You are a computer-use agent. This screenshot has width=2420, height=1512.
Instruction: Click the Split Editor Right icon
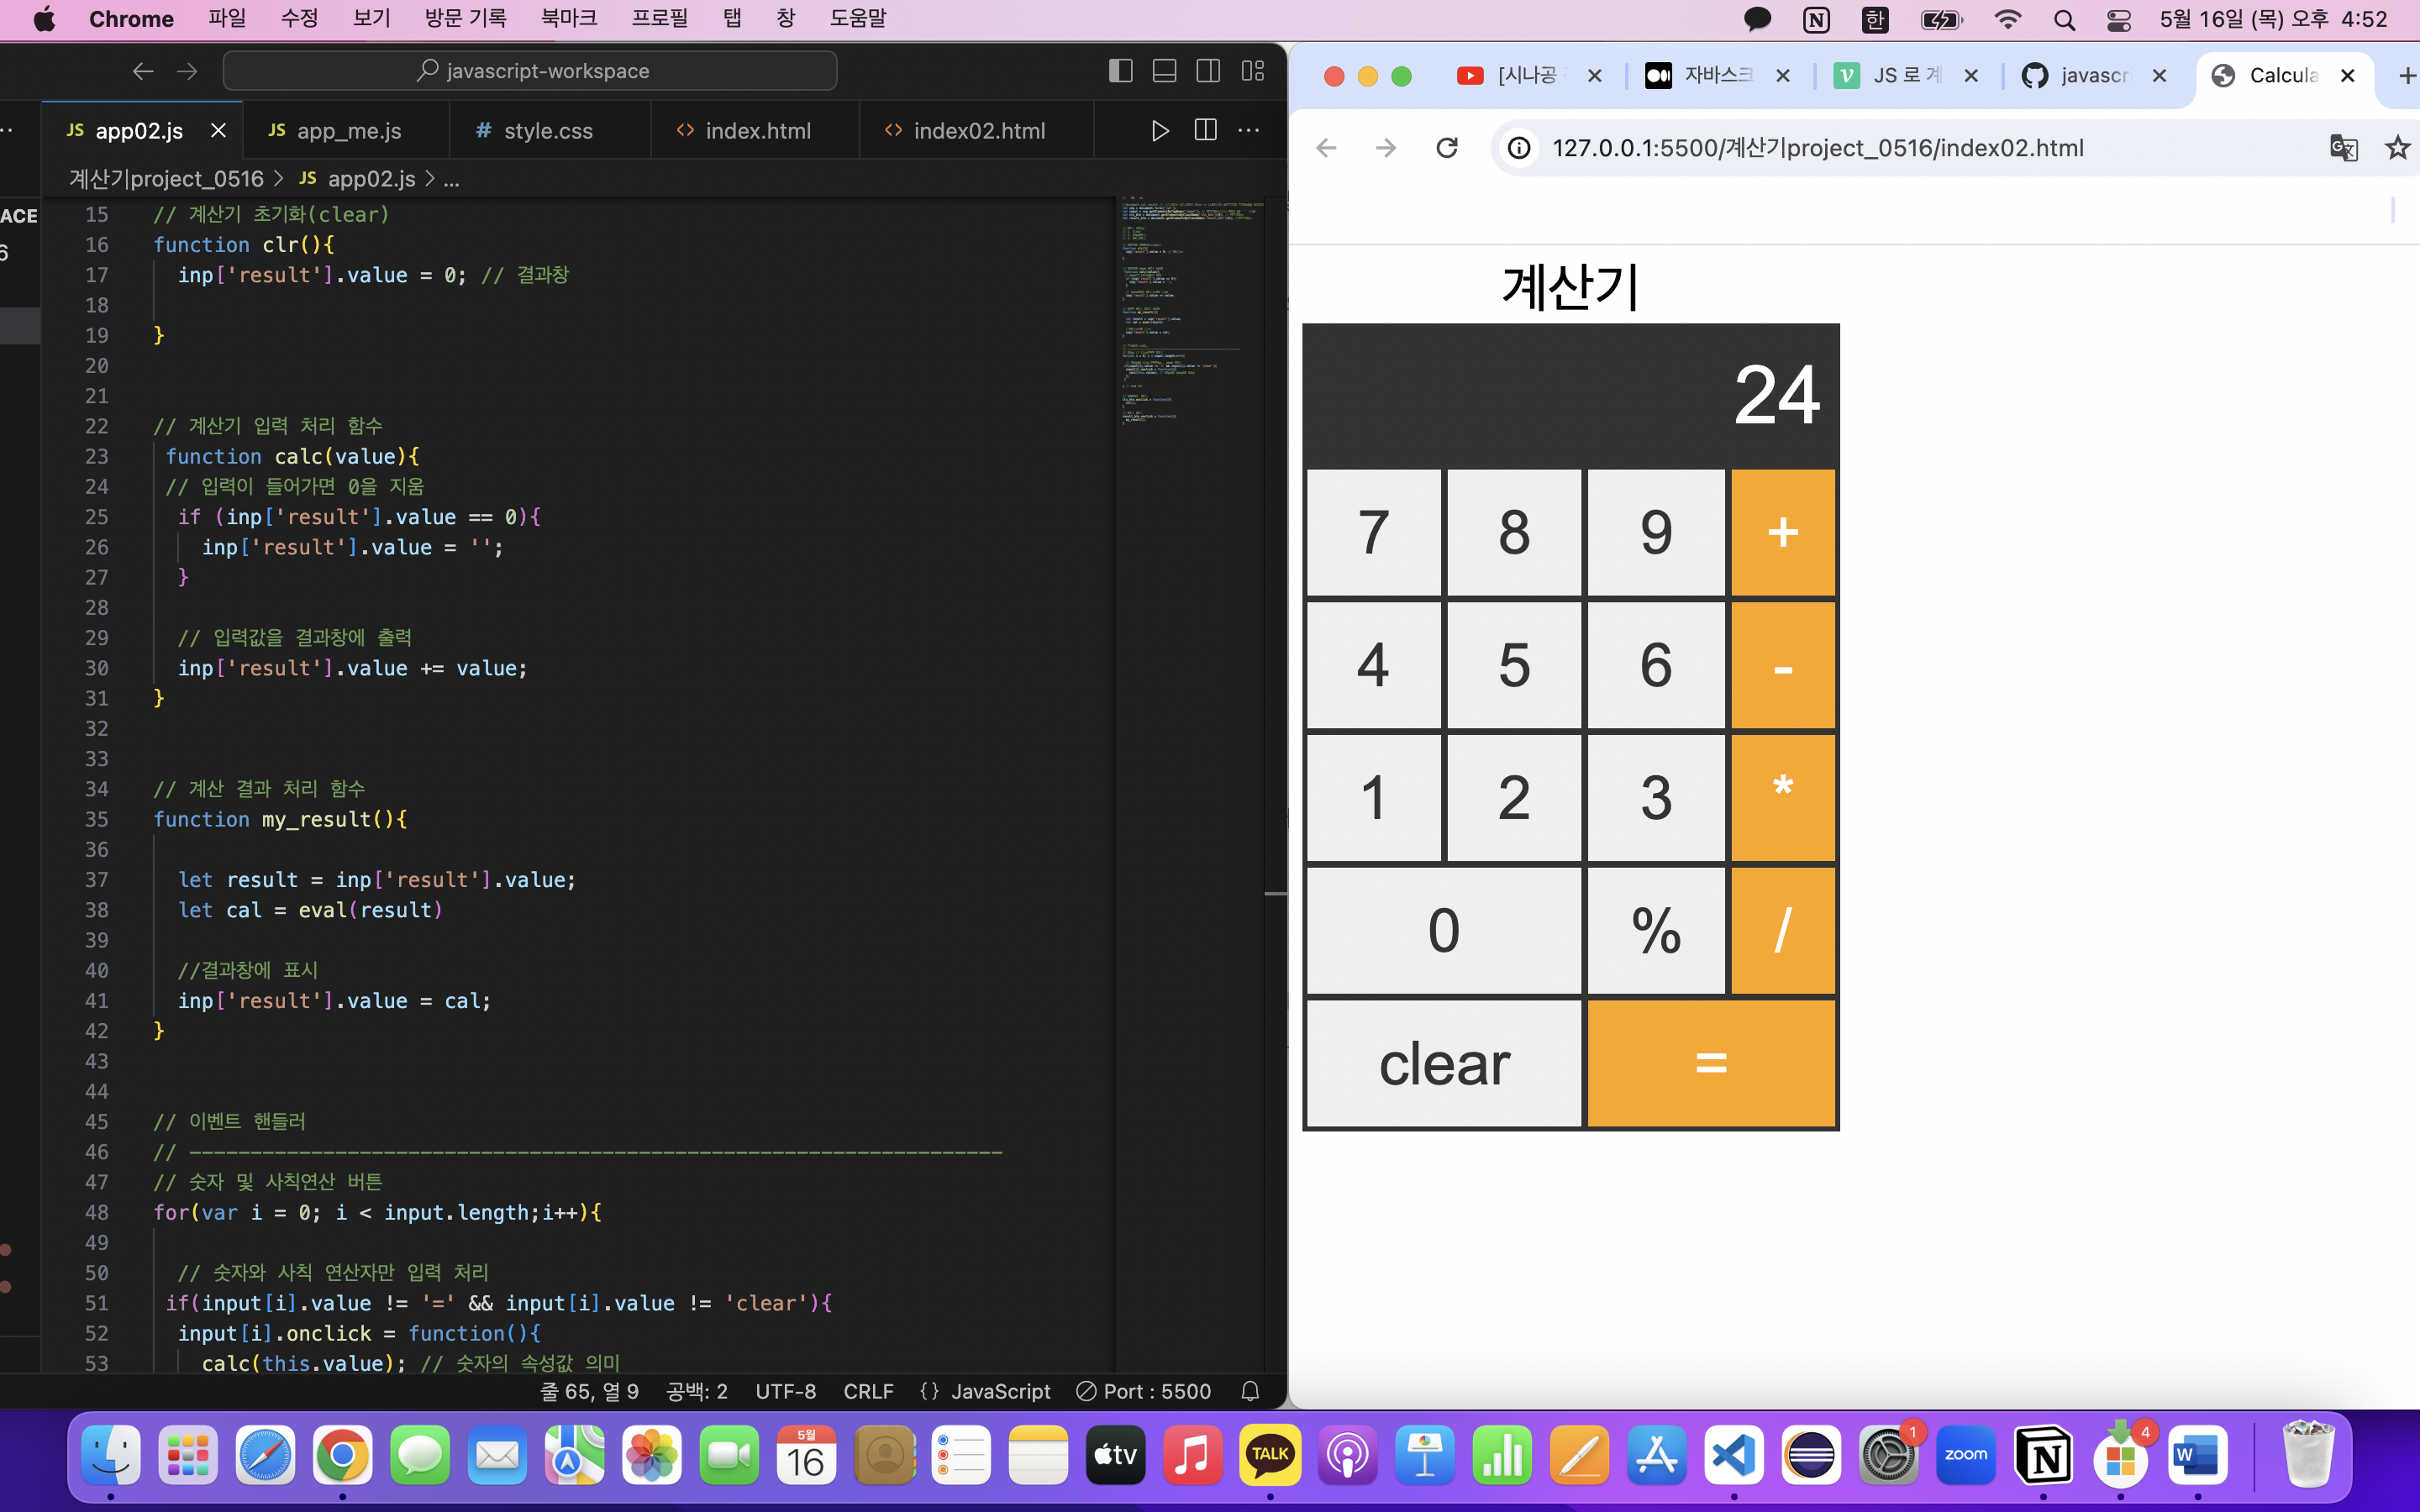click(1205, 131)
